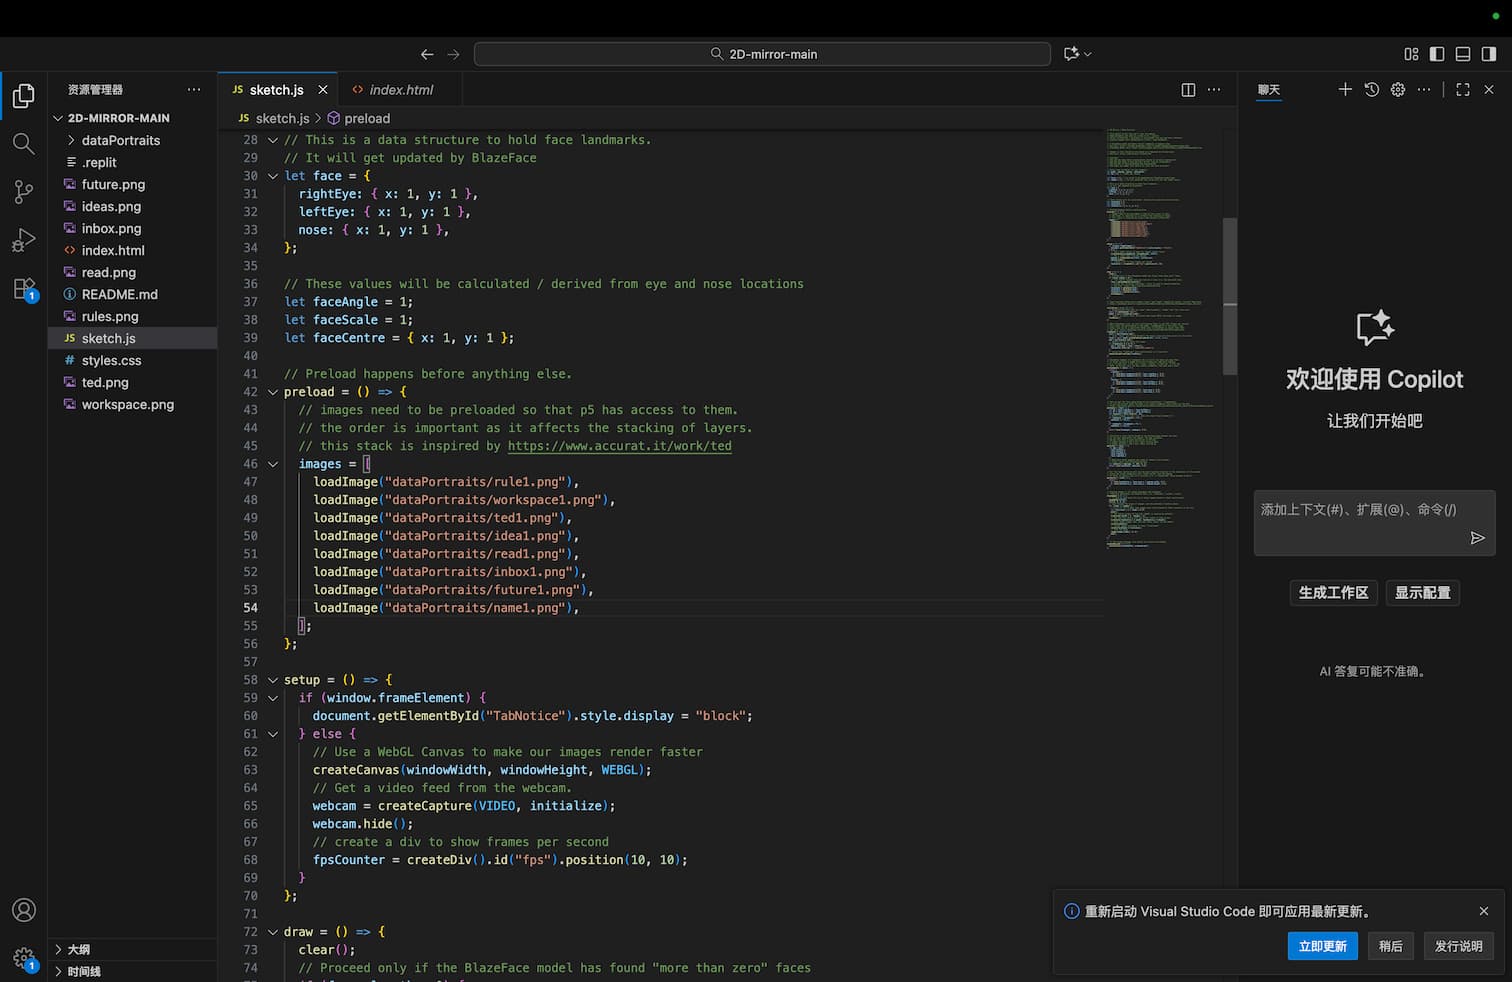Open README.md from the explorer
Screen dimensions: 1512x982
coord(119,294)
